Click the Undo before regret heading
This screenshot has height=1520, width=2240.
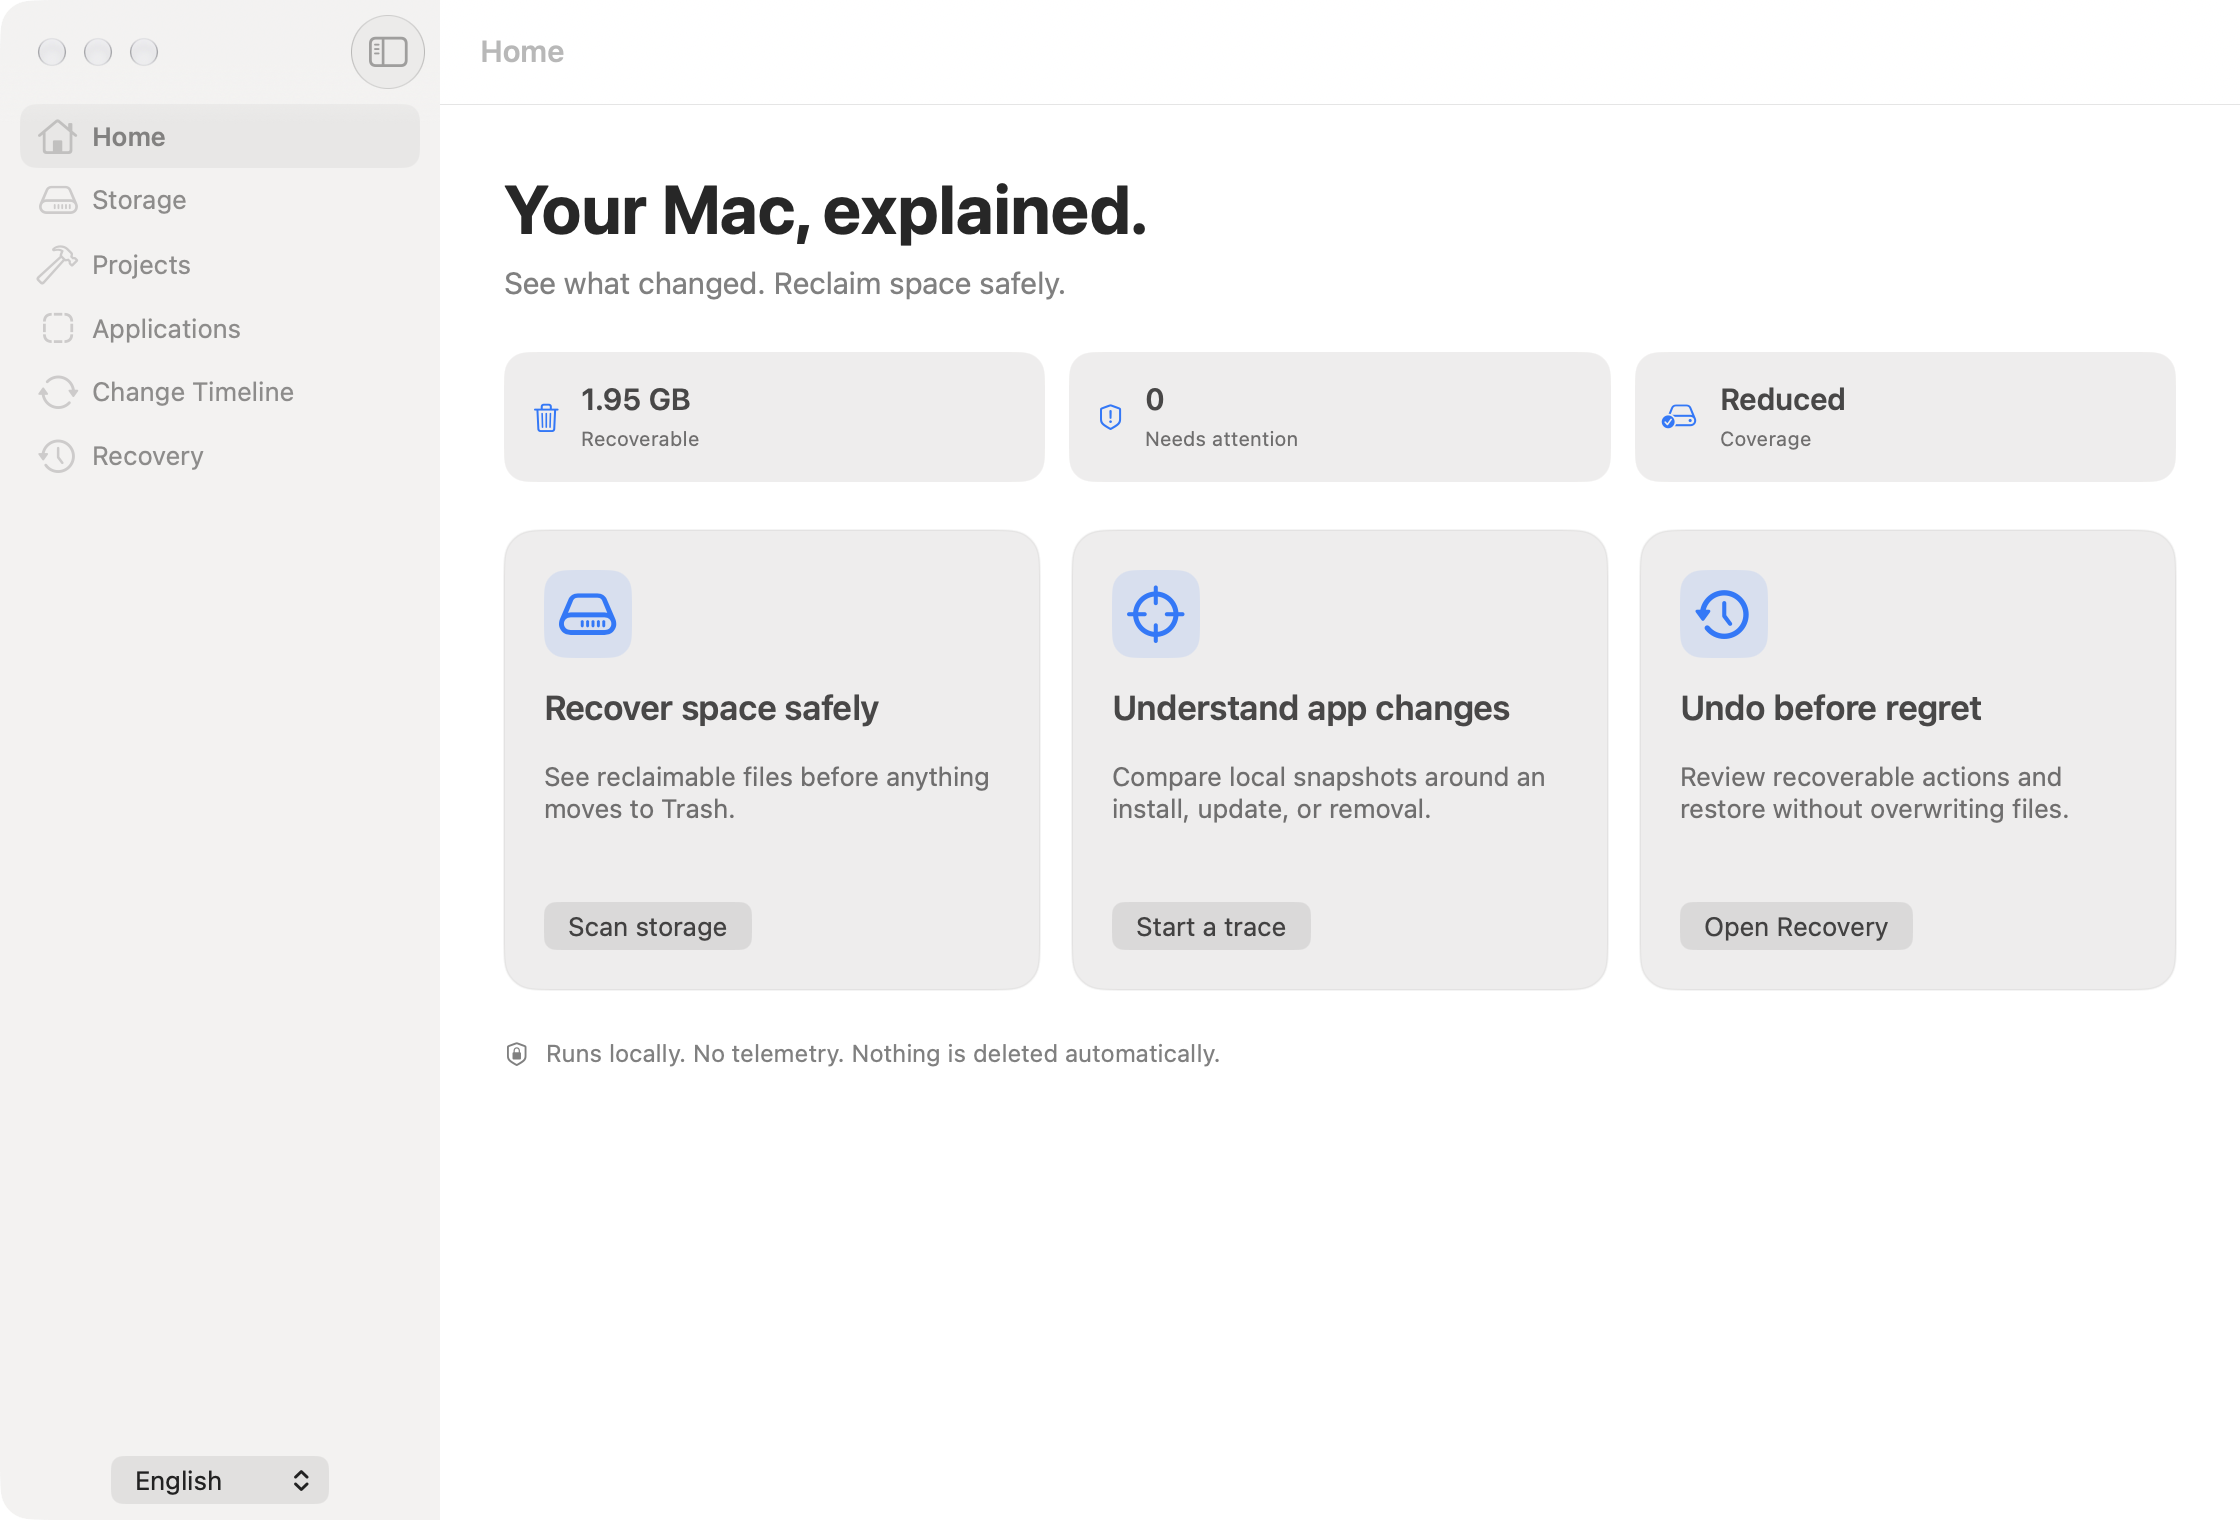[1830, 708]
